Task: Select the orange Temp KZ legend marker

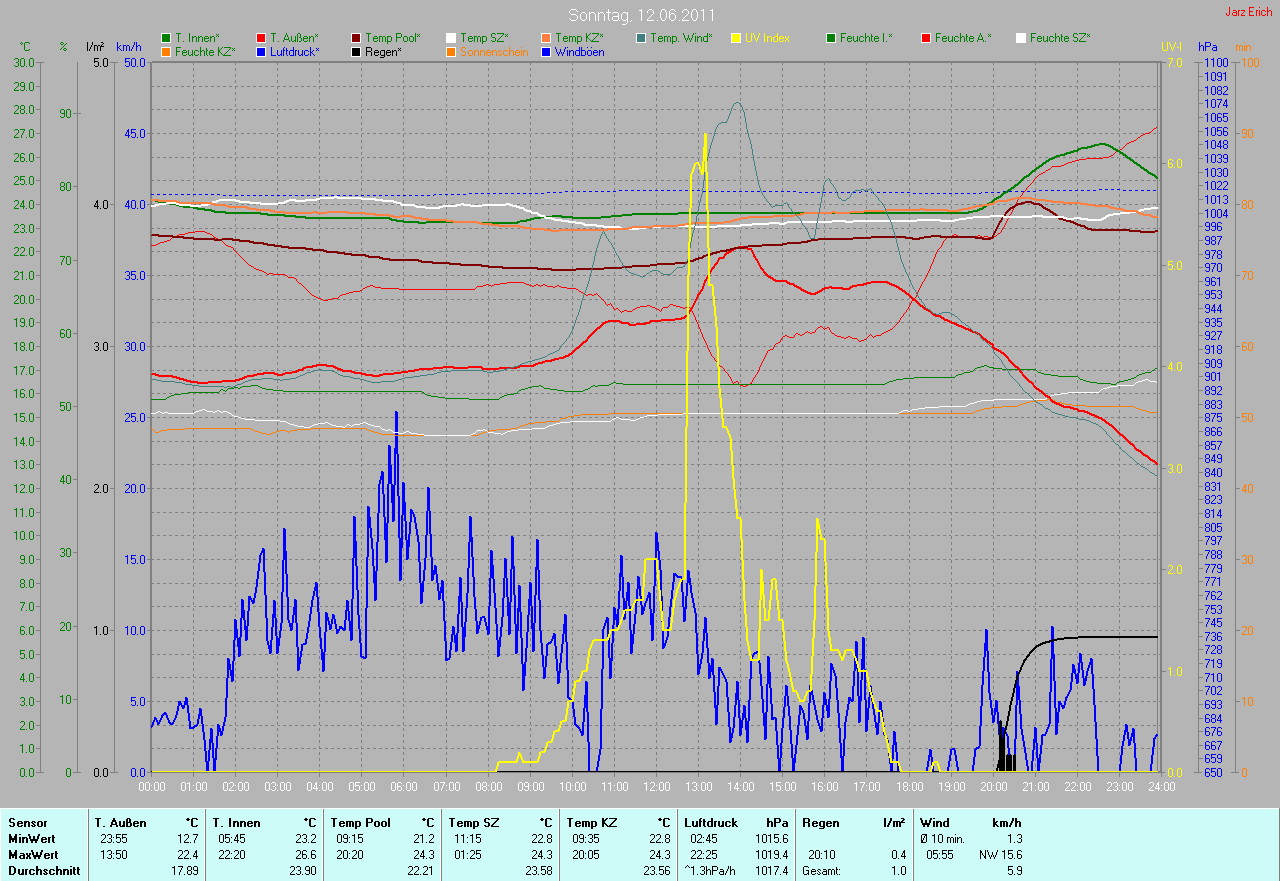Action: [546, 38]
